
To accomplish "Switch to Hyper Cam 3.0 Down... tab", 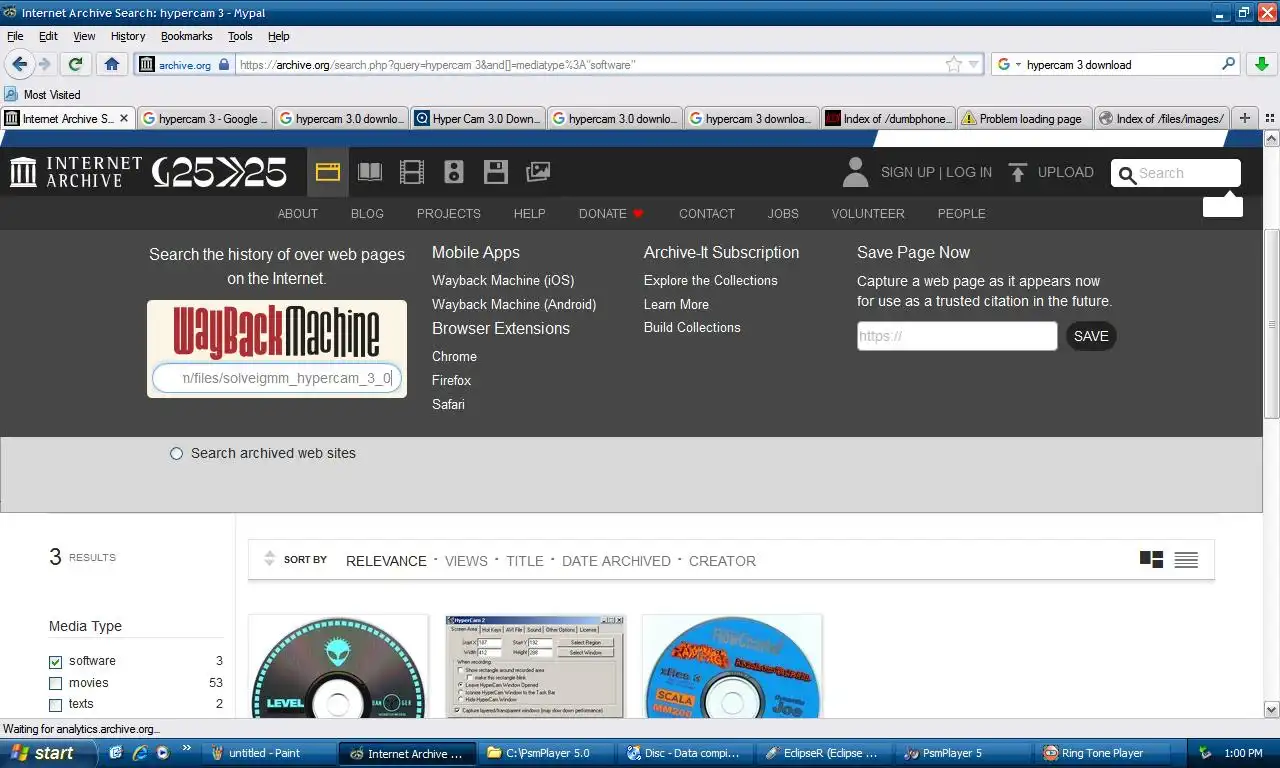I will pos(479,118).
